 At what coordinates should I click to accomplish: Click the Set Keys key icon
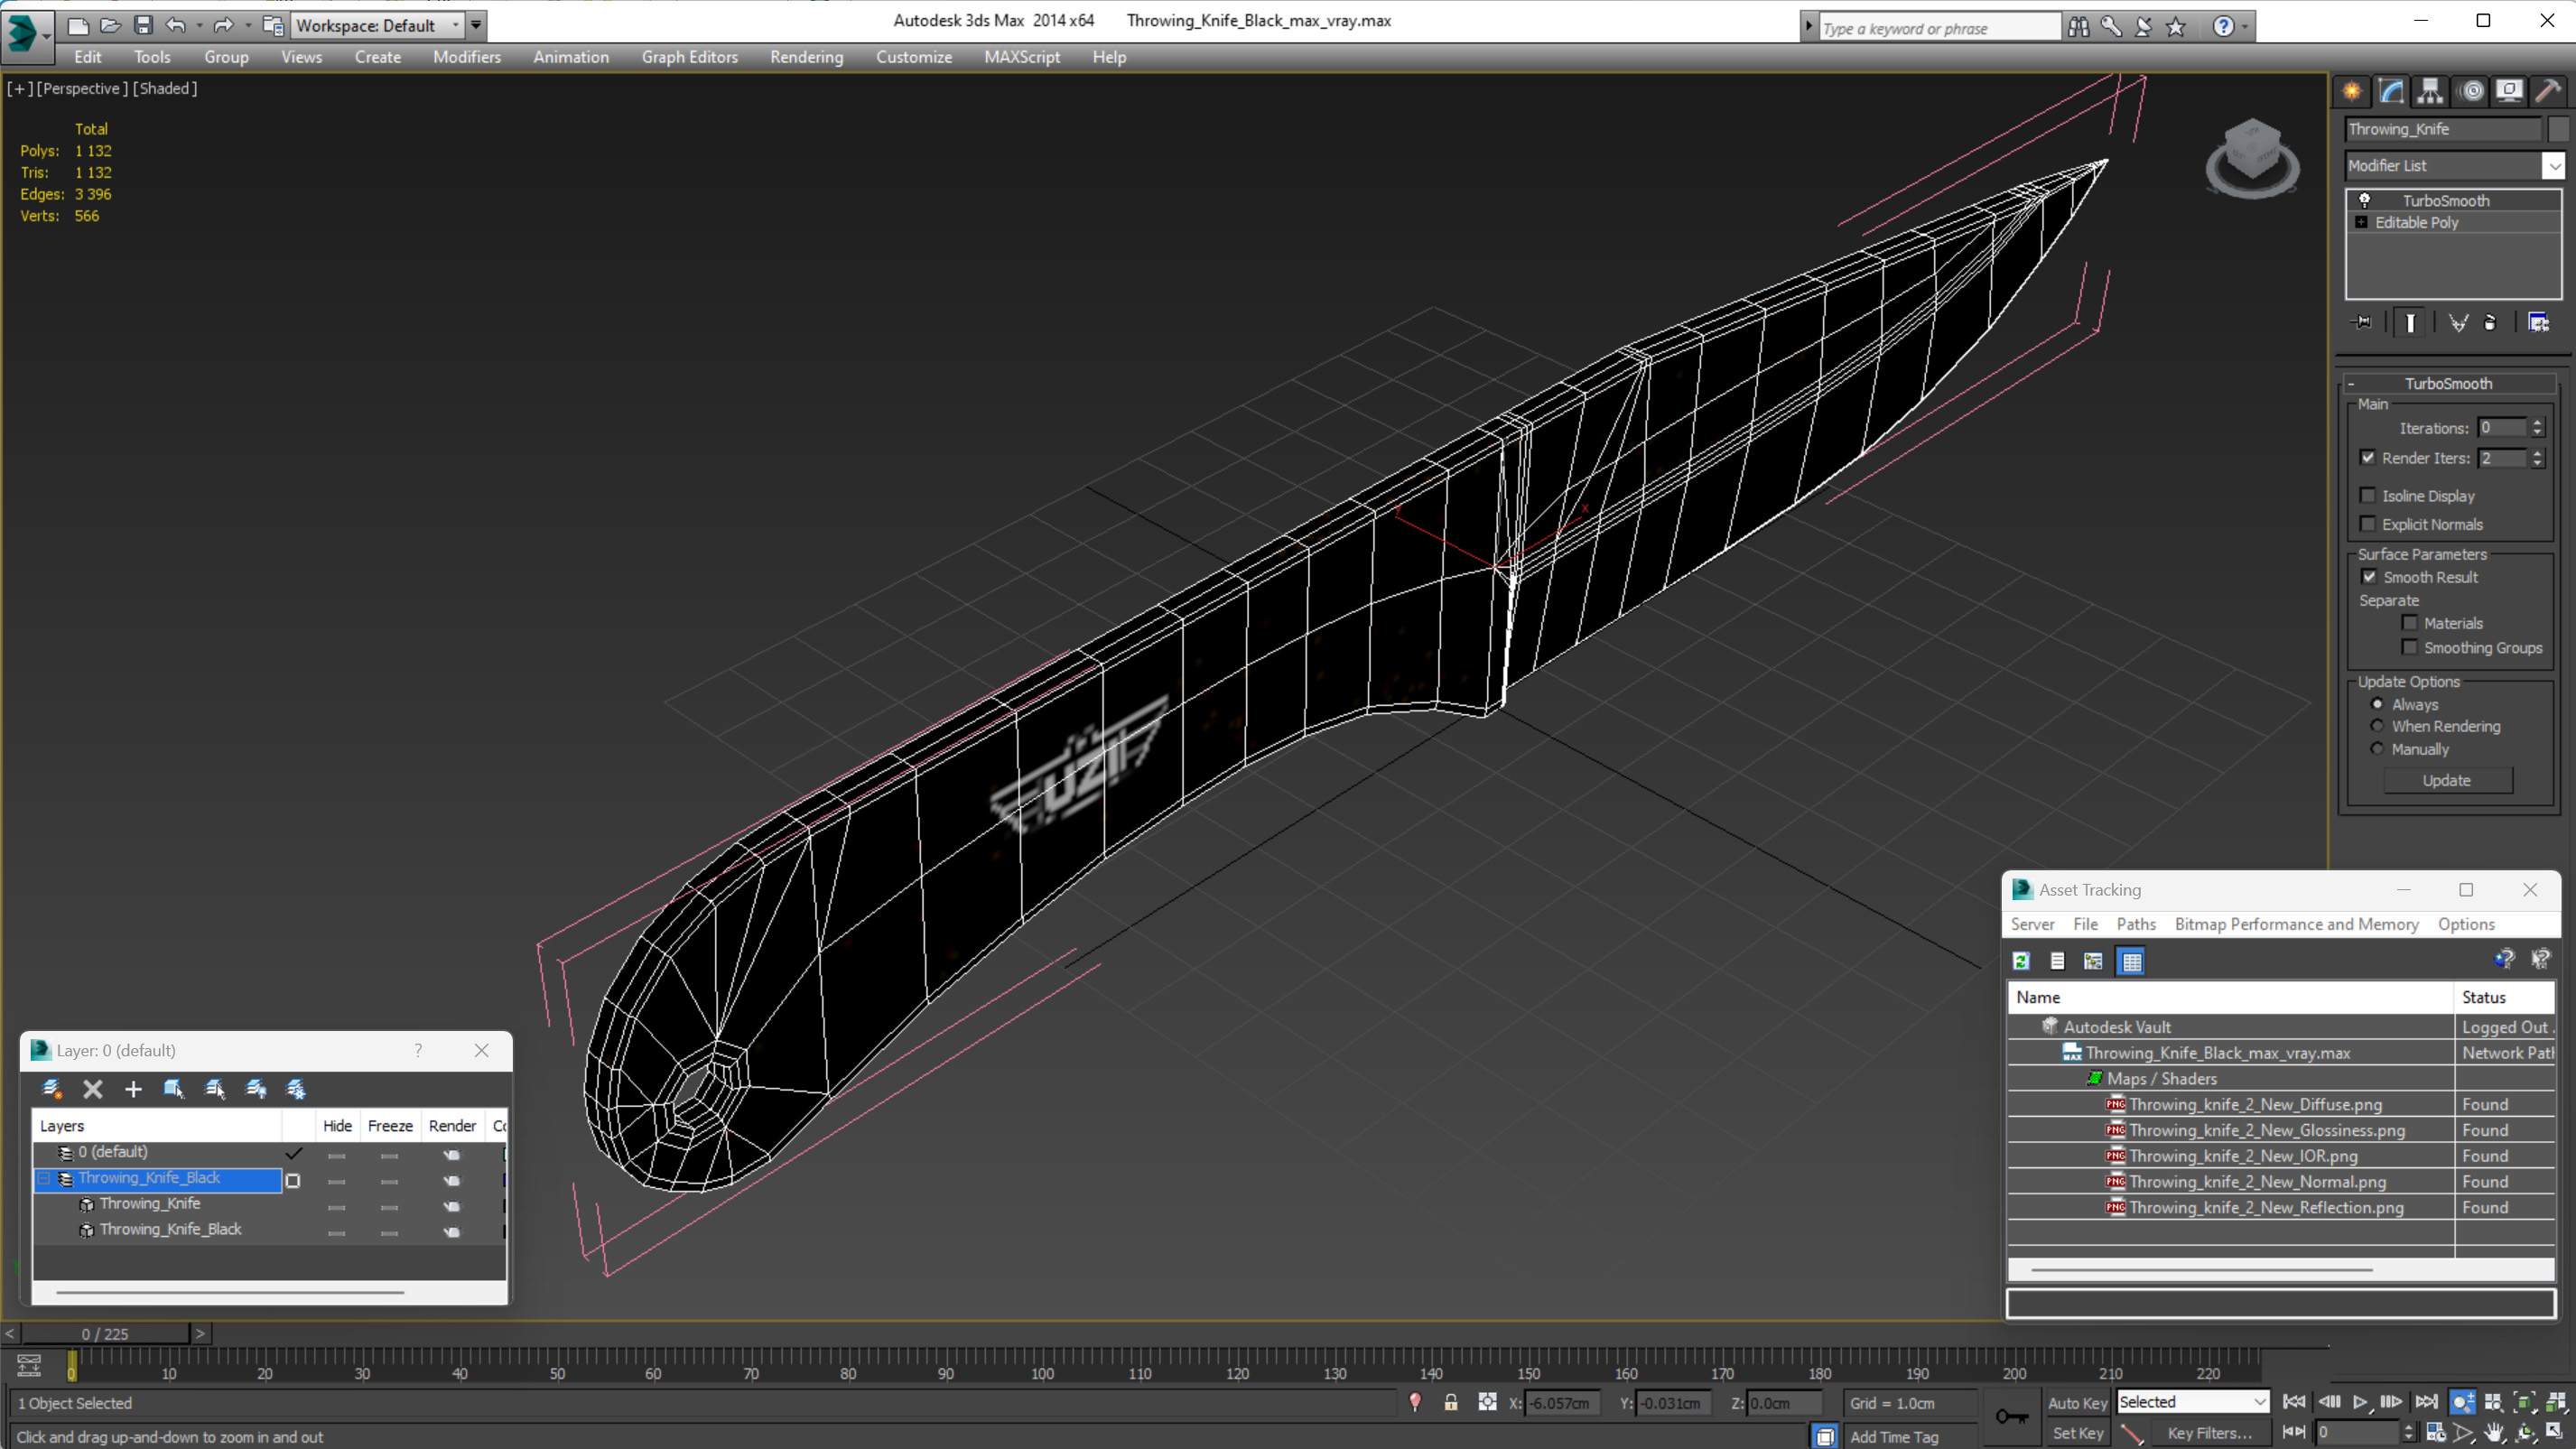(x=2011, y=1417)
